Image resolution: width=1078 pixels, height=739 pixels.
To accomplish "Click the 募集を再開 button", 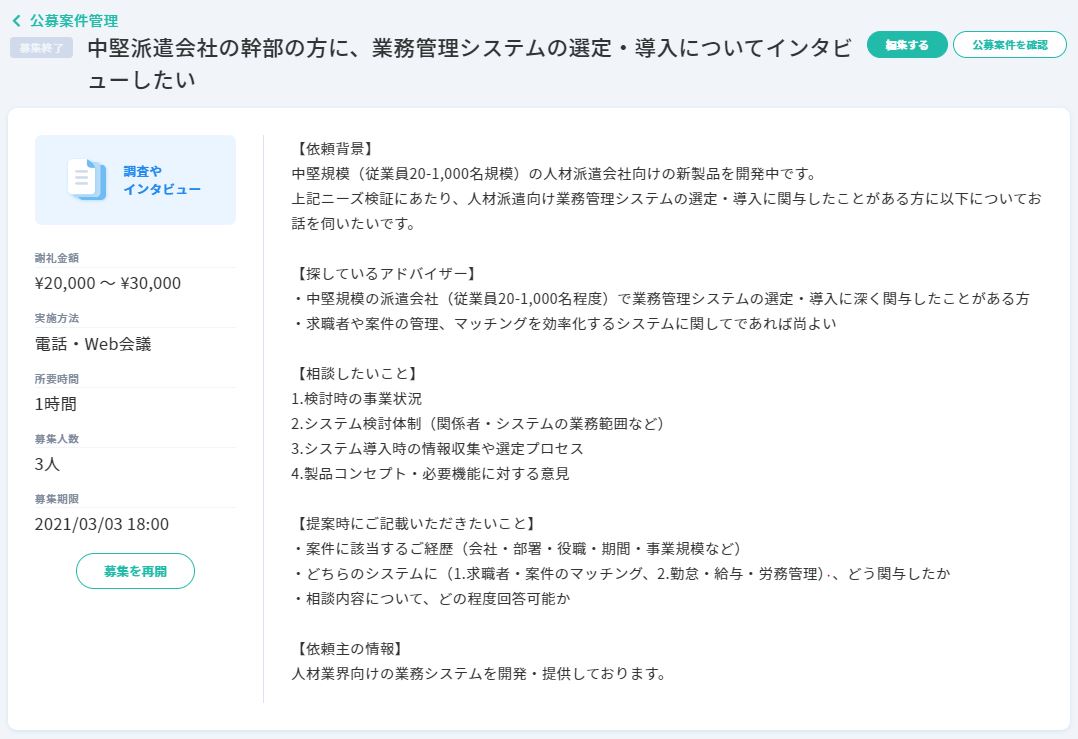I will 135,571.
